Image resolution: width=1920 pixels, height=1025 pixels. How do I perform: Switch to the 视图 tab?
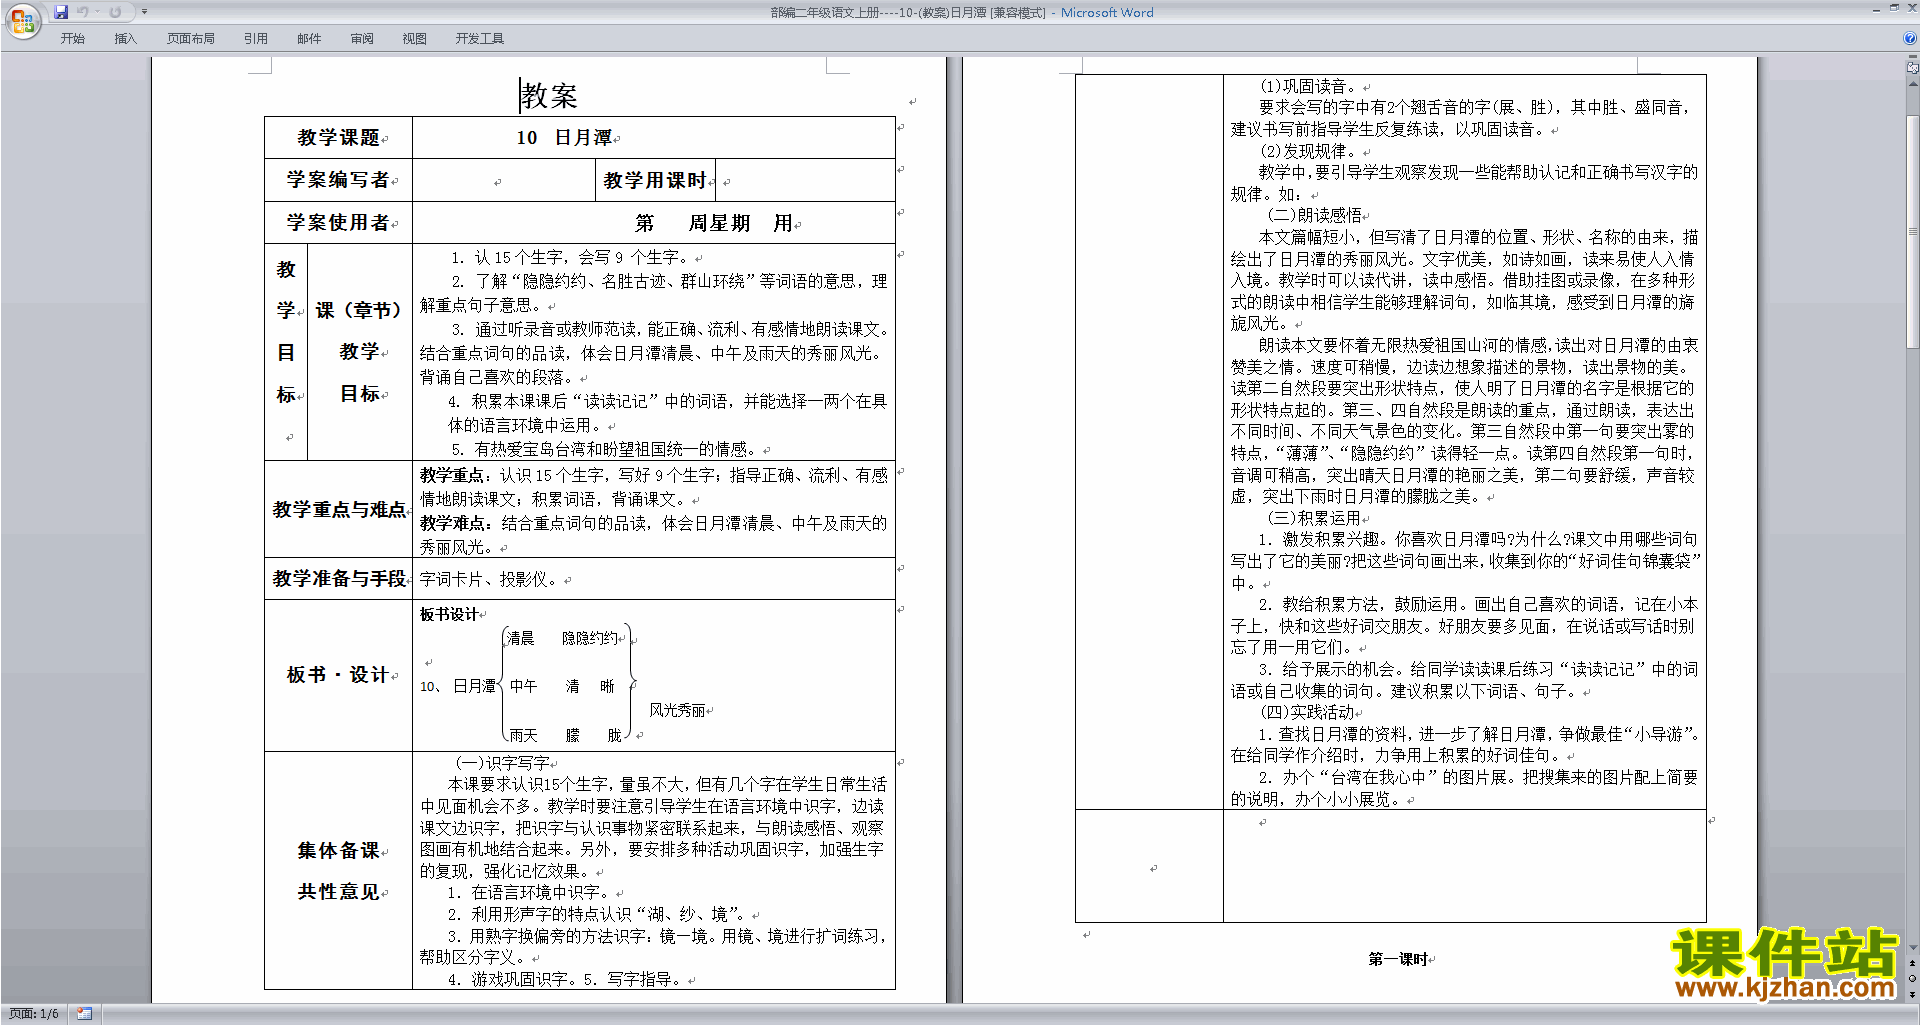pyautogui.click(x=414, y=38)
